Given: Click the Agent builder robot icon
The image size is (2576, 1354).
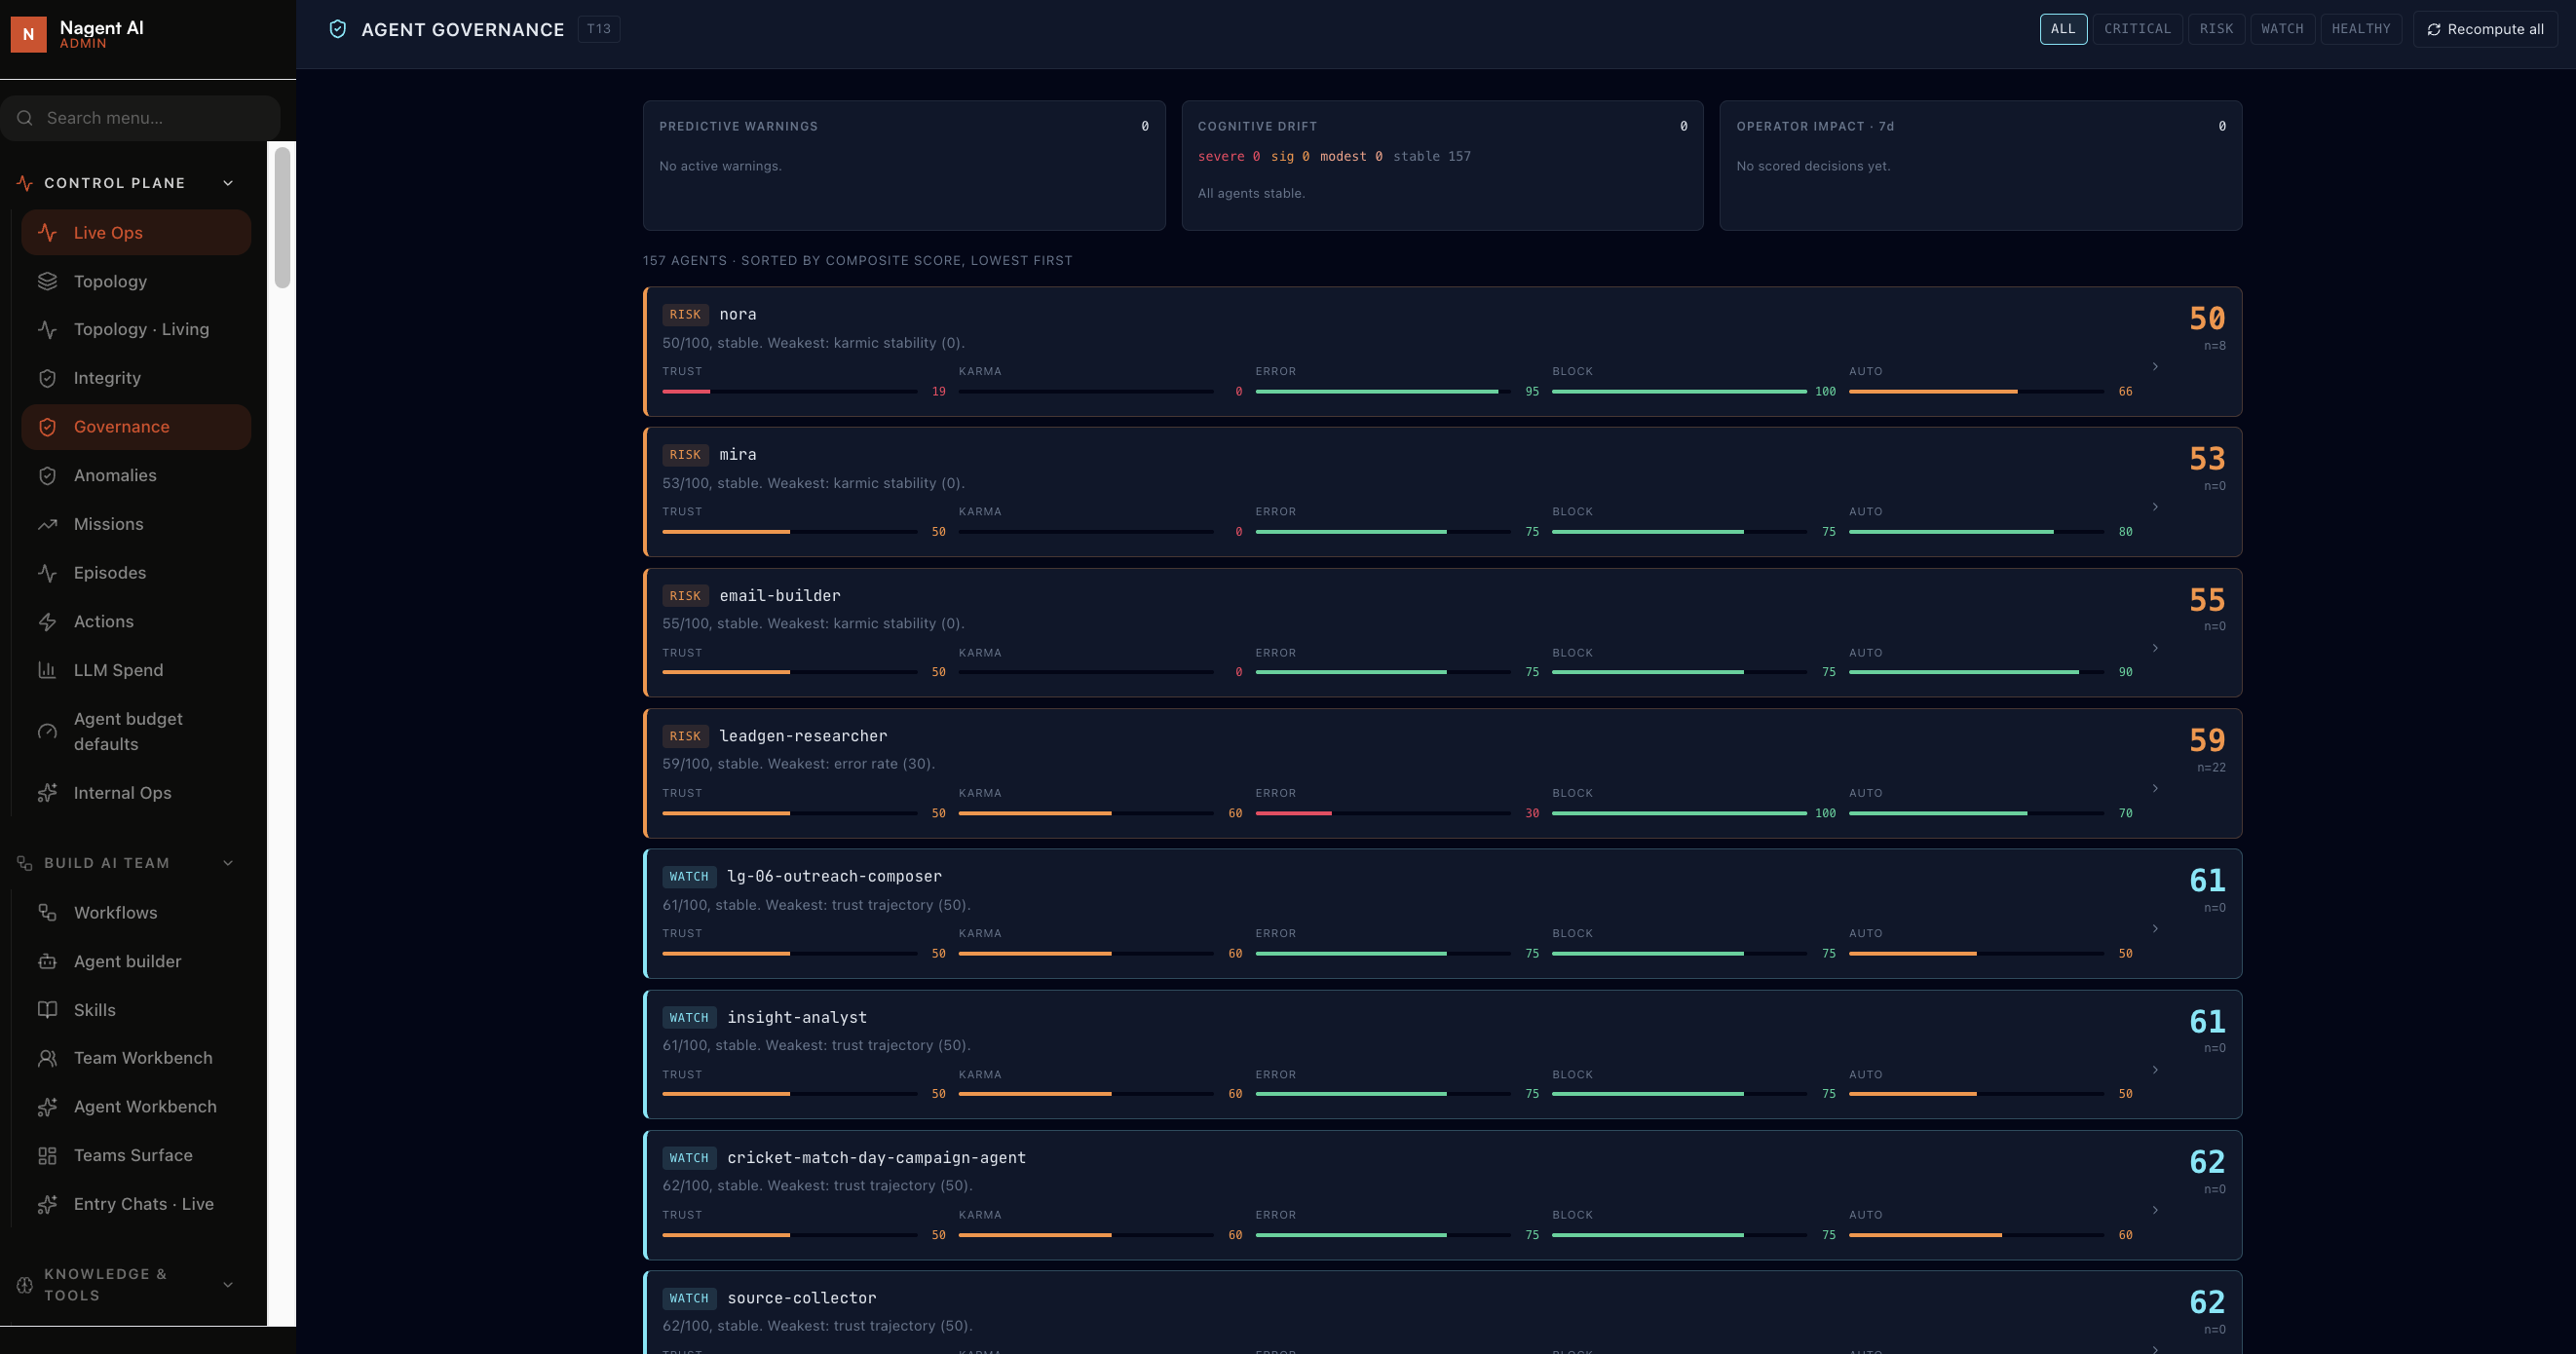Looking at the screenshot, I should [47, 961].
